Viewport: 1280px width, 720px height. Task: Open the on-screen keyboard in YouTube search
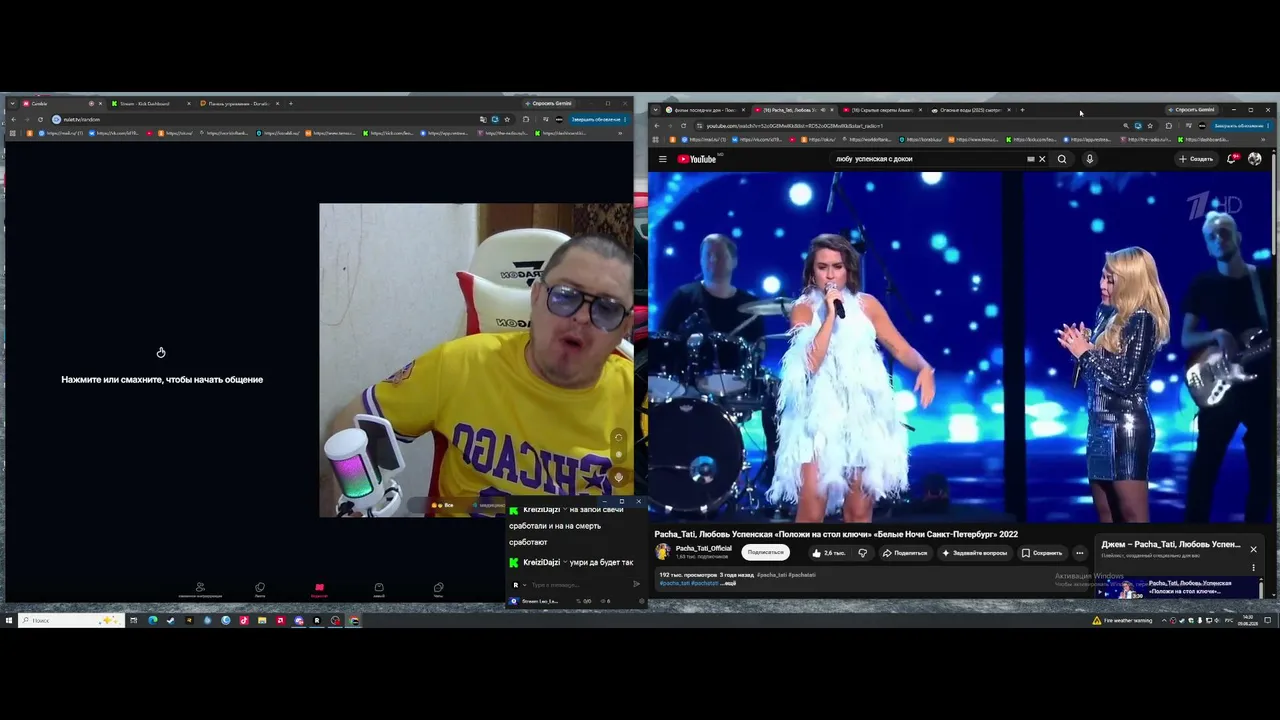(1031, 159)
